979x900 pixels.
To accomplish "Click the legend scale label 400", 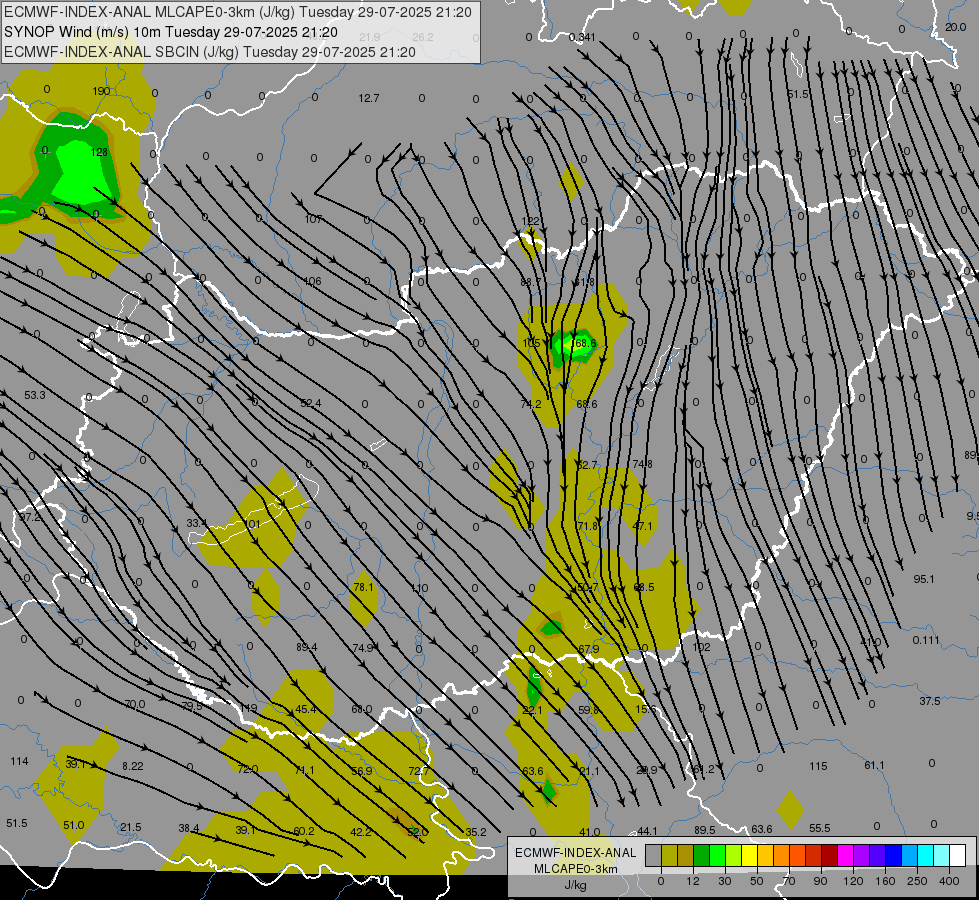I will pos(949,881).
